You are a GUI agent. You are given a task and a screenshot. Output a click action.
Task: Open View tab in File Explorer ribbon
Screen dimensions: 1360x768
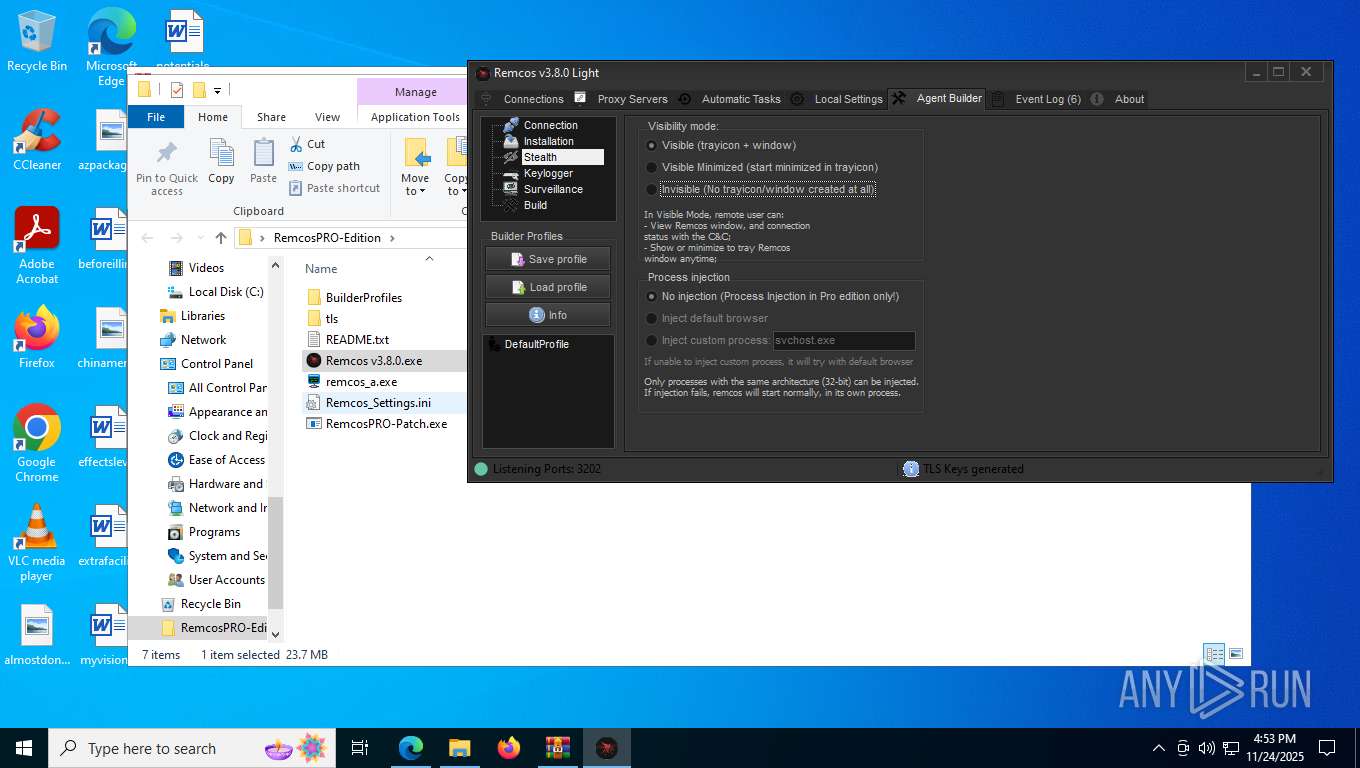328,117
